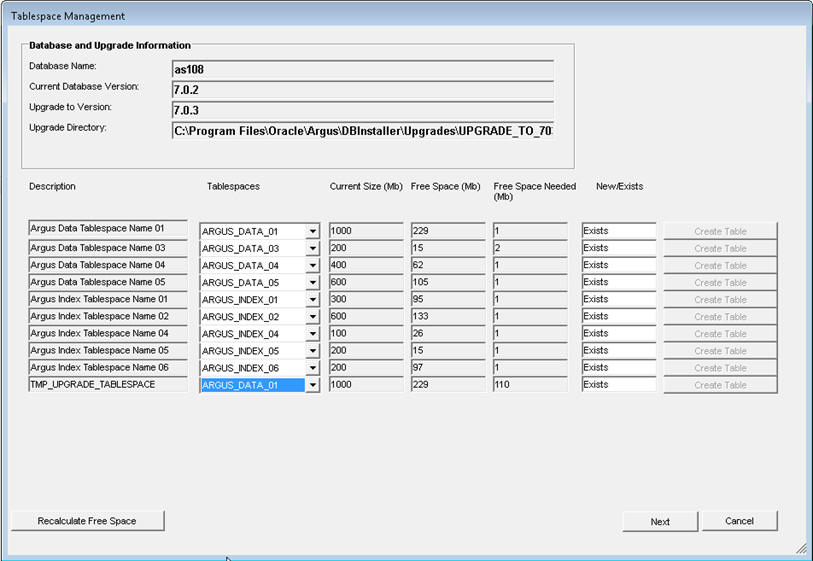813x561 pixels.
Task: Click the Tablespace Management title bar
Action: point(406,16)
